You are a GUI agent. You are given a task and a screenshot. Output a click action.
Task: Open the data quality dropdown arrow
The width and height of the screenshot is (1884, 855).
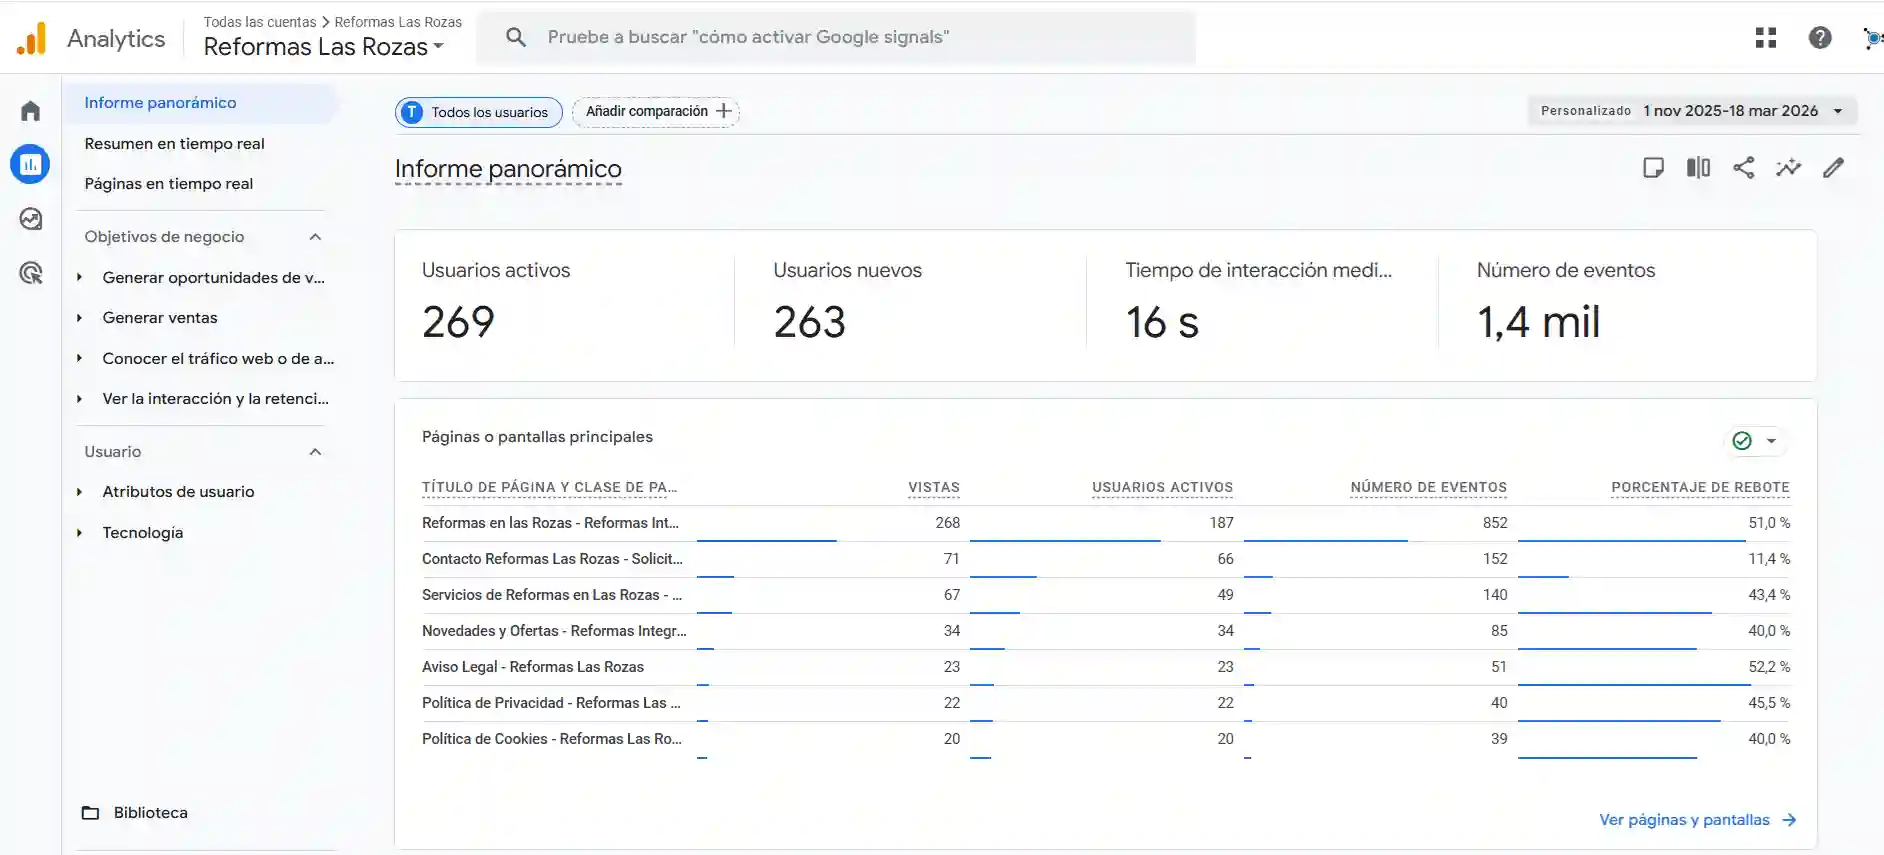click(x=1771, y=441)
